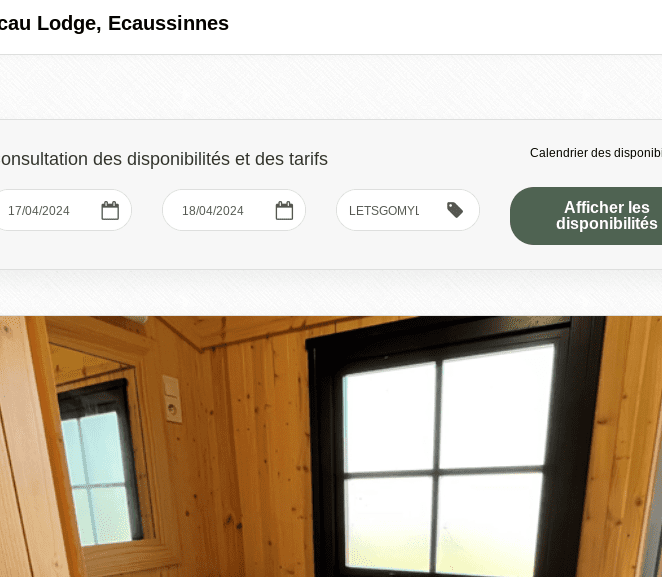Click the textured strip below the form

click(x=331, y=293)
